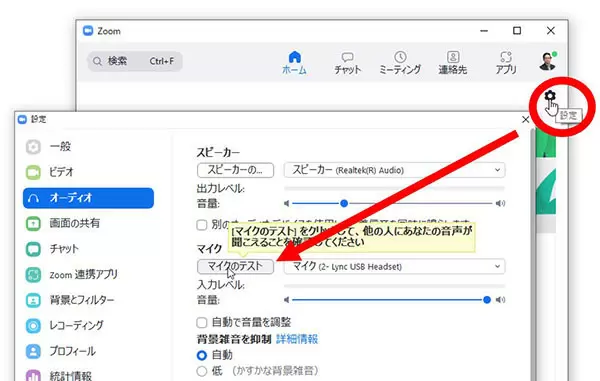
Task: Click the オーディオ headphone icon
Action: pos(33,198)
